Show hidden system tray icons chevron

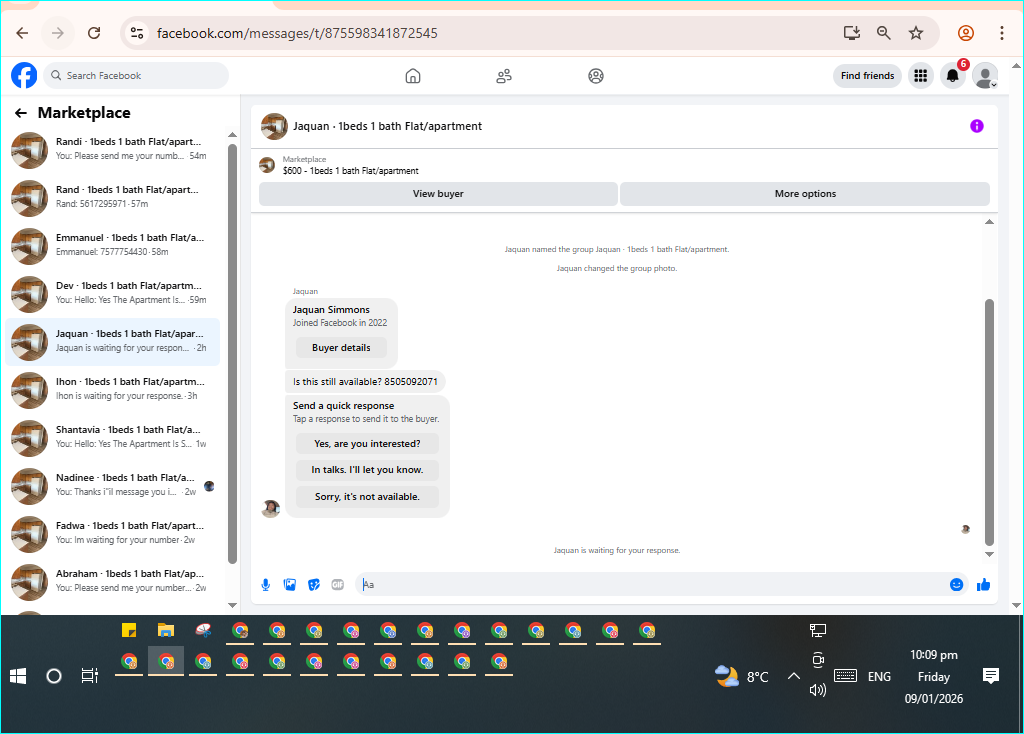click(793, 677)
